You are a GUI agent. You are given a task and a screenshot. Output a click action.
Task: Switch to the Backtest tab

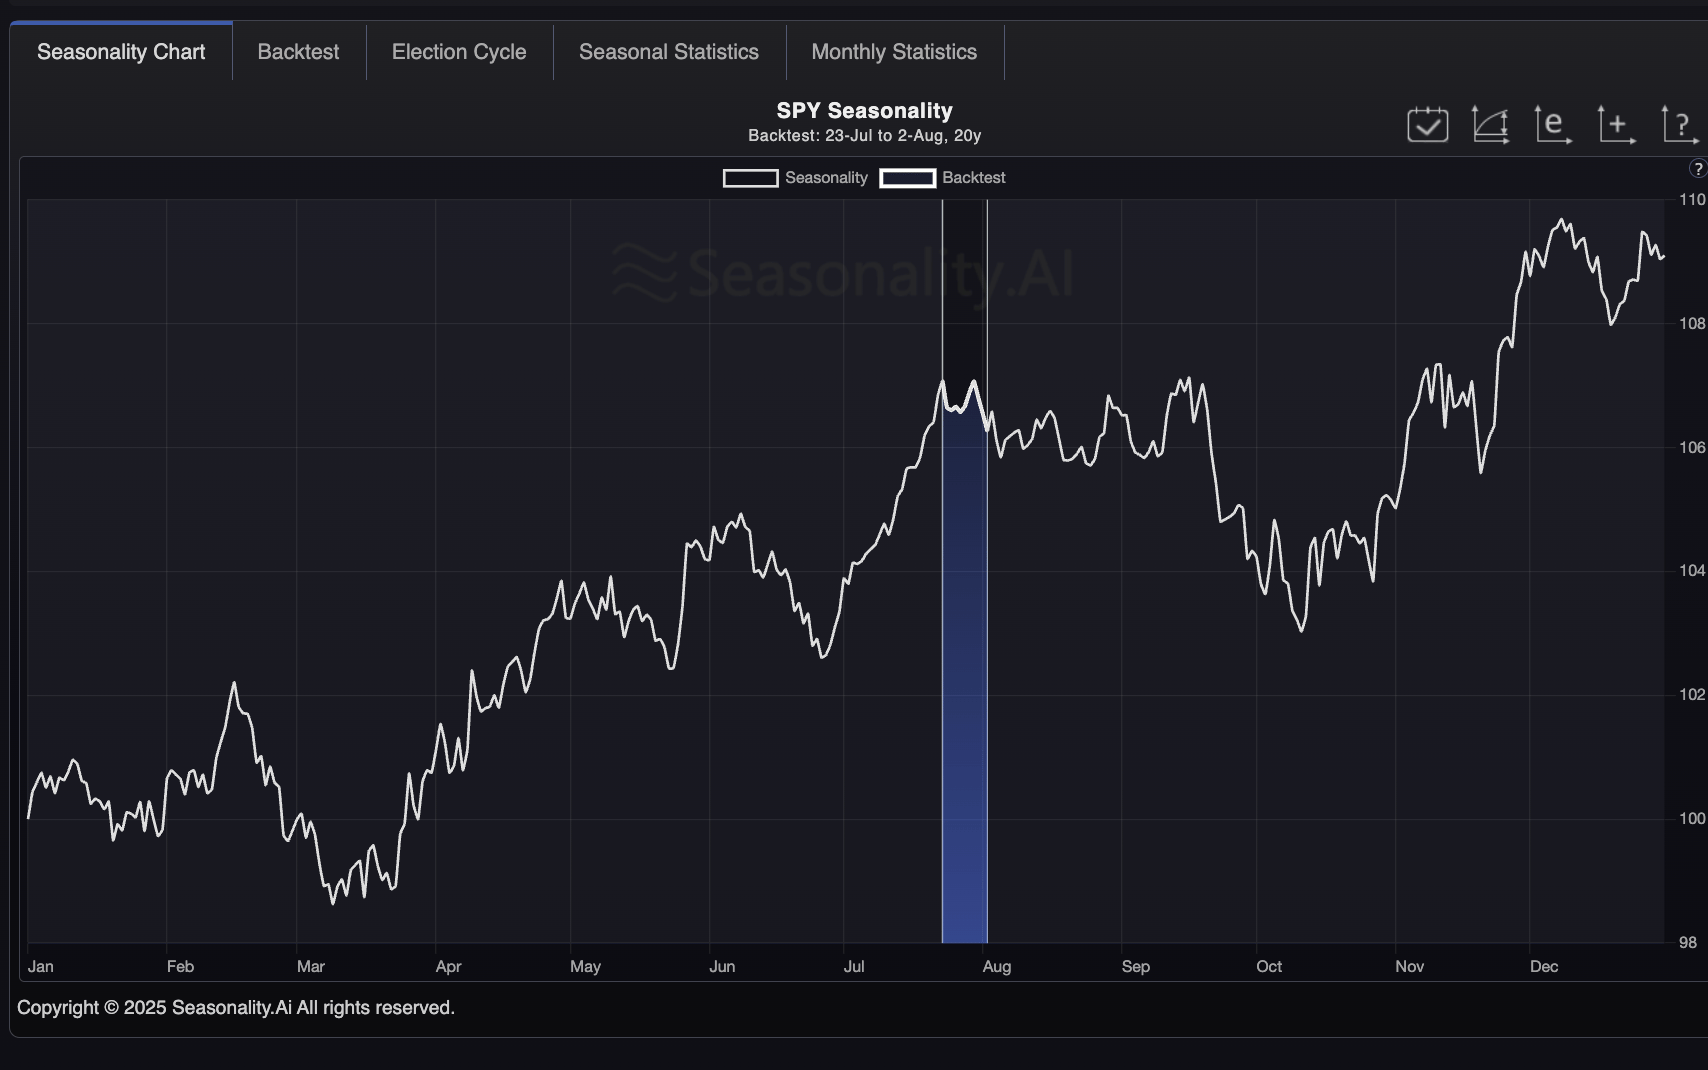[x=298, y=52]
